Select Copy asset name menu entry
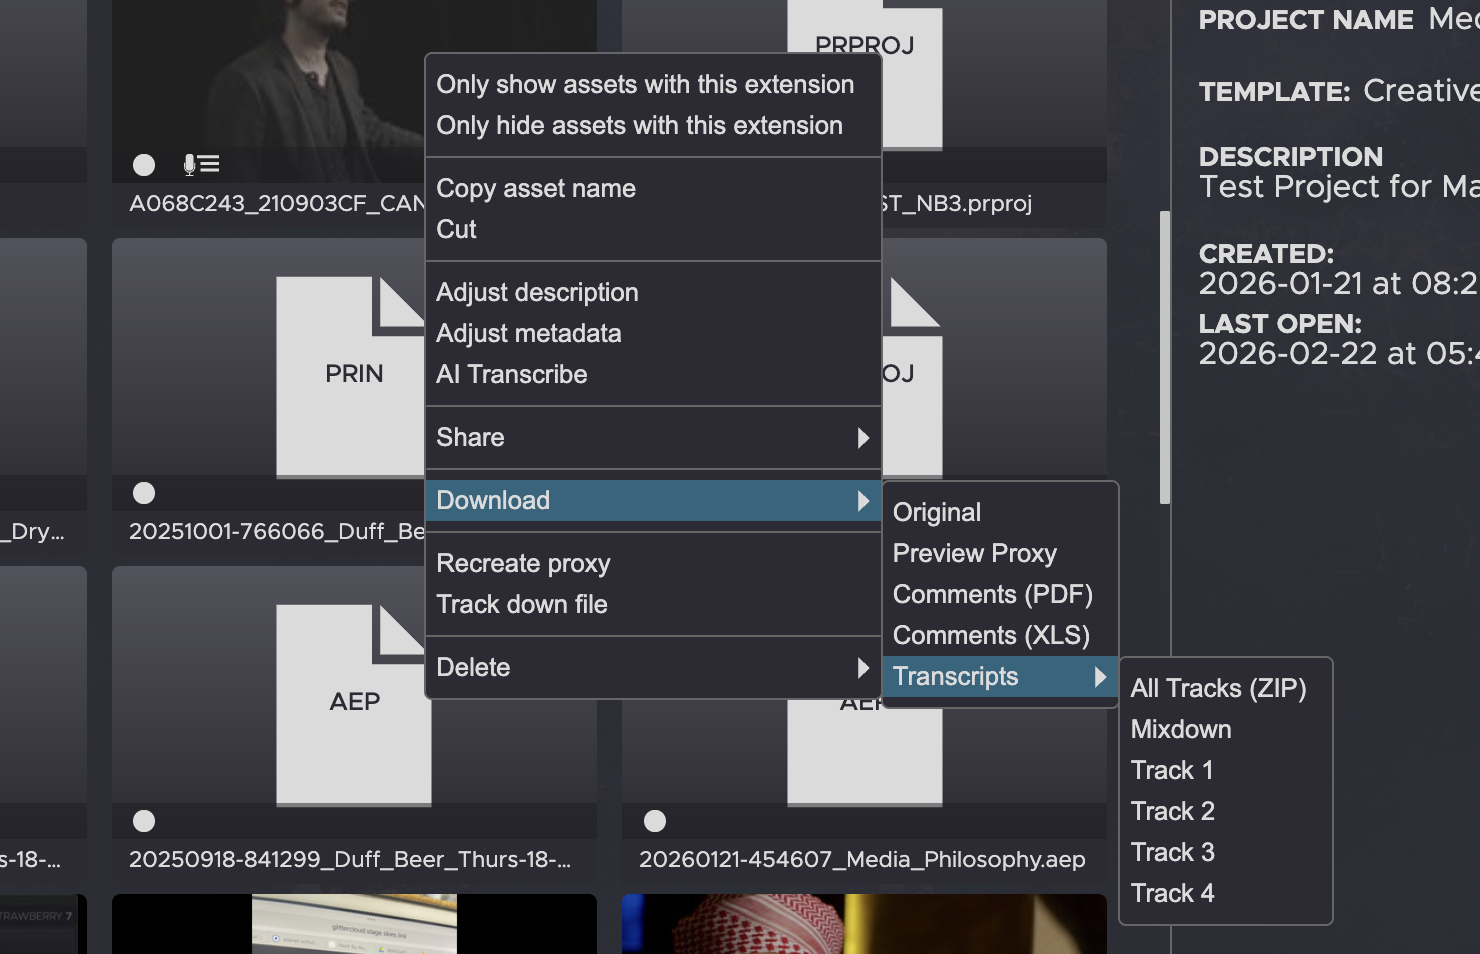This screenshot has height=954, width=1480. tap(535, 189)
